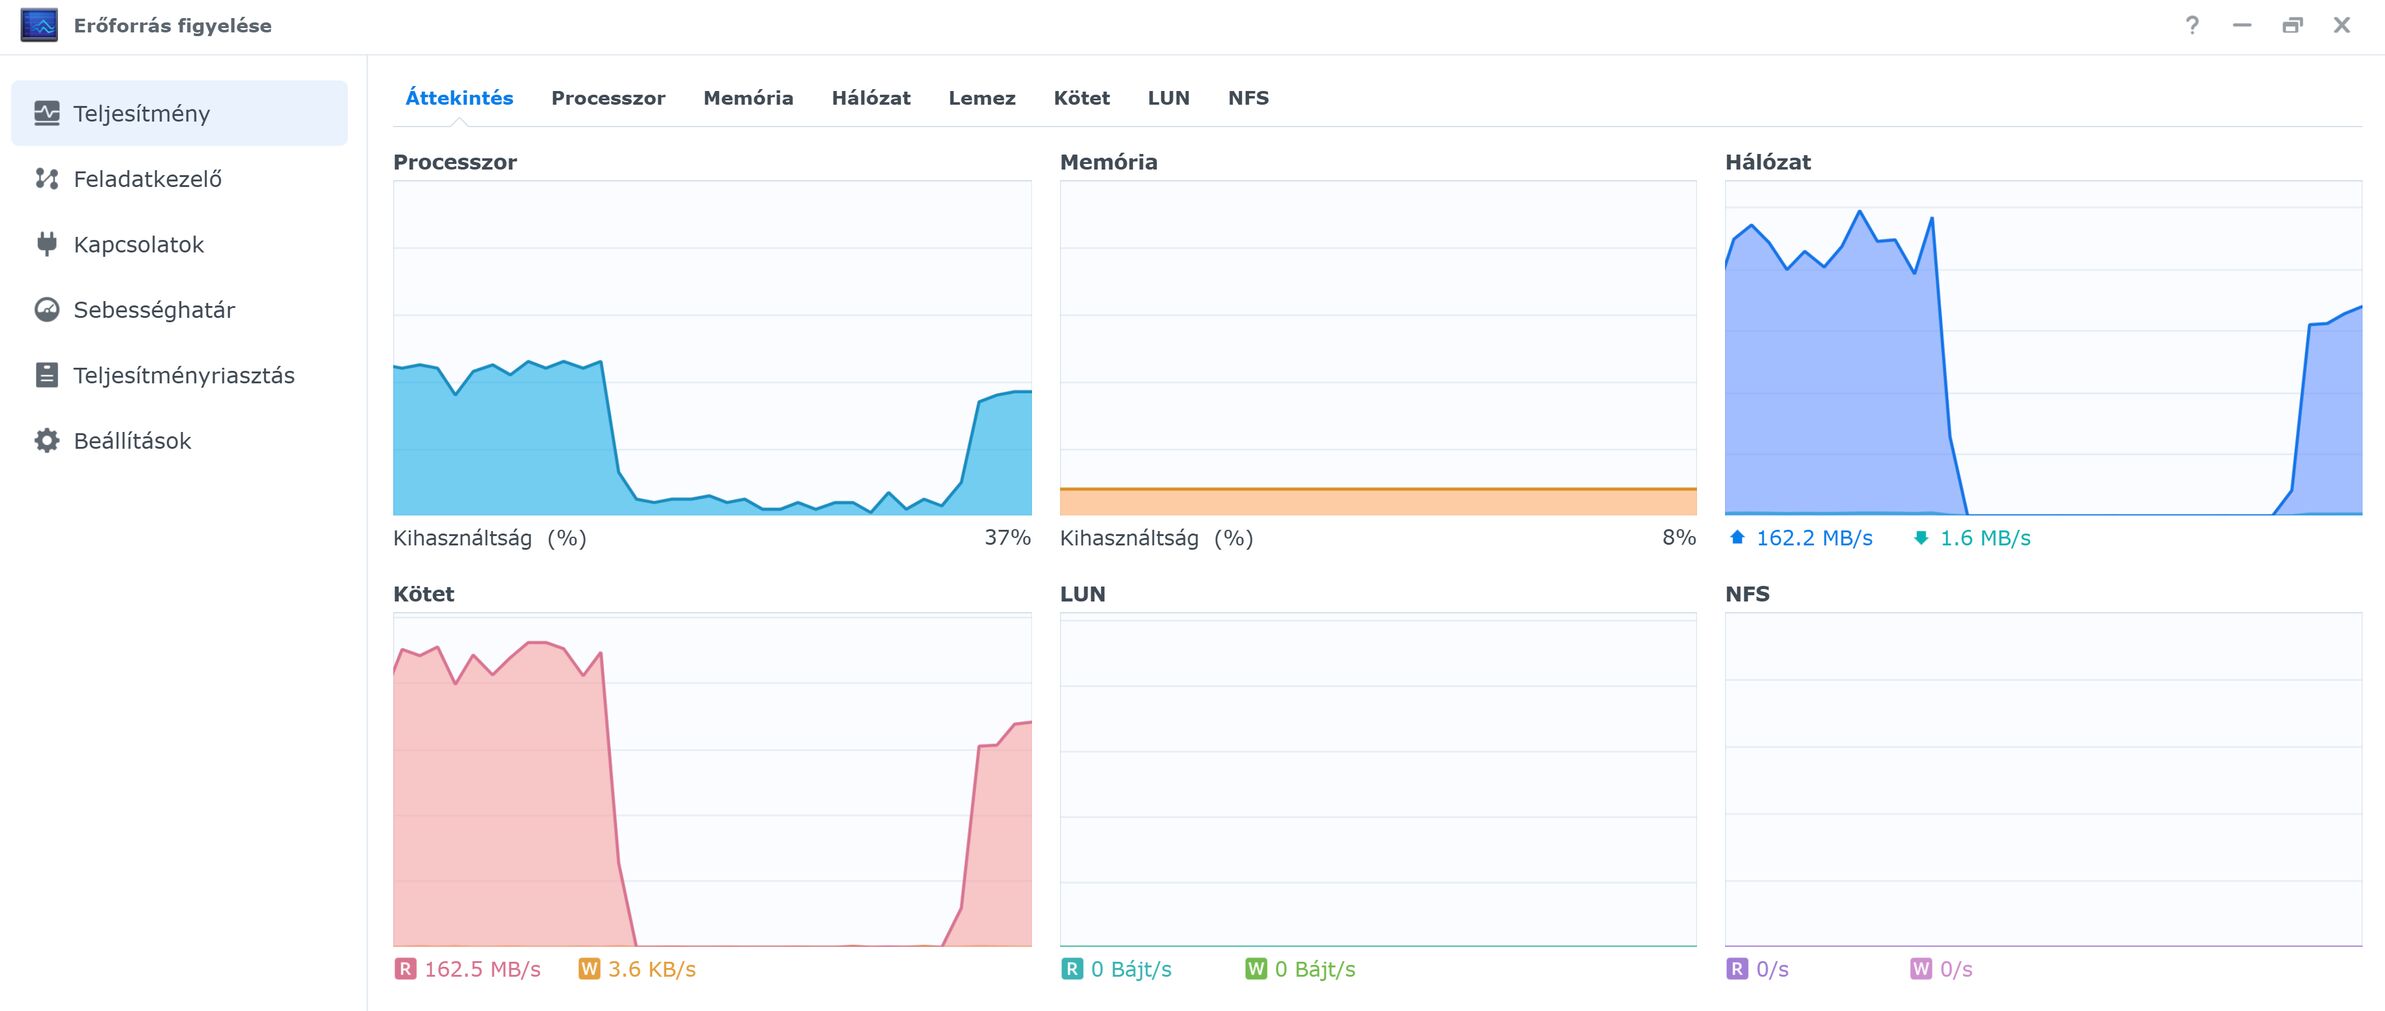Click the Kötet read R badge
Screen dimensions: 2385x1011
coord(405,969)
